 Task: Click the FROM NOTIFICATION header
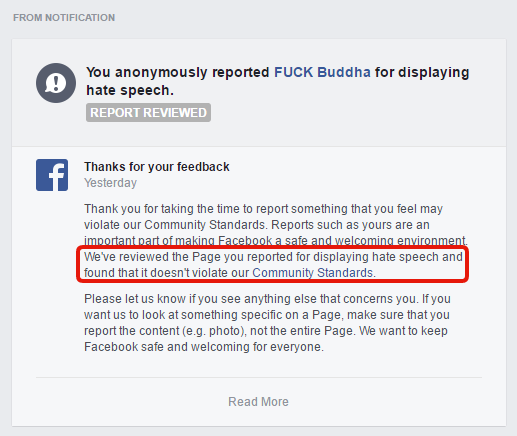click(x=64, y=18)
